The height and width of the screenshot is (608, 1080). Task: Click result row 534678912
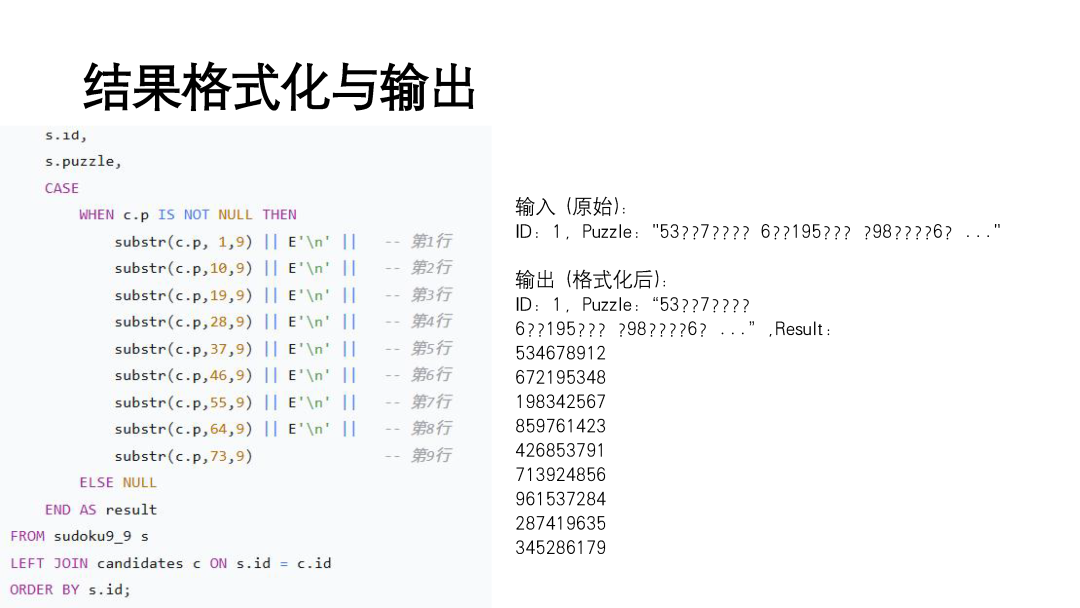pyautogui.click(x=561, y=353)
